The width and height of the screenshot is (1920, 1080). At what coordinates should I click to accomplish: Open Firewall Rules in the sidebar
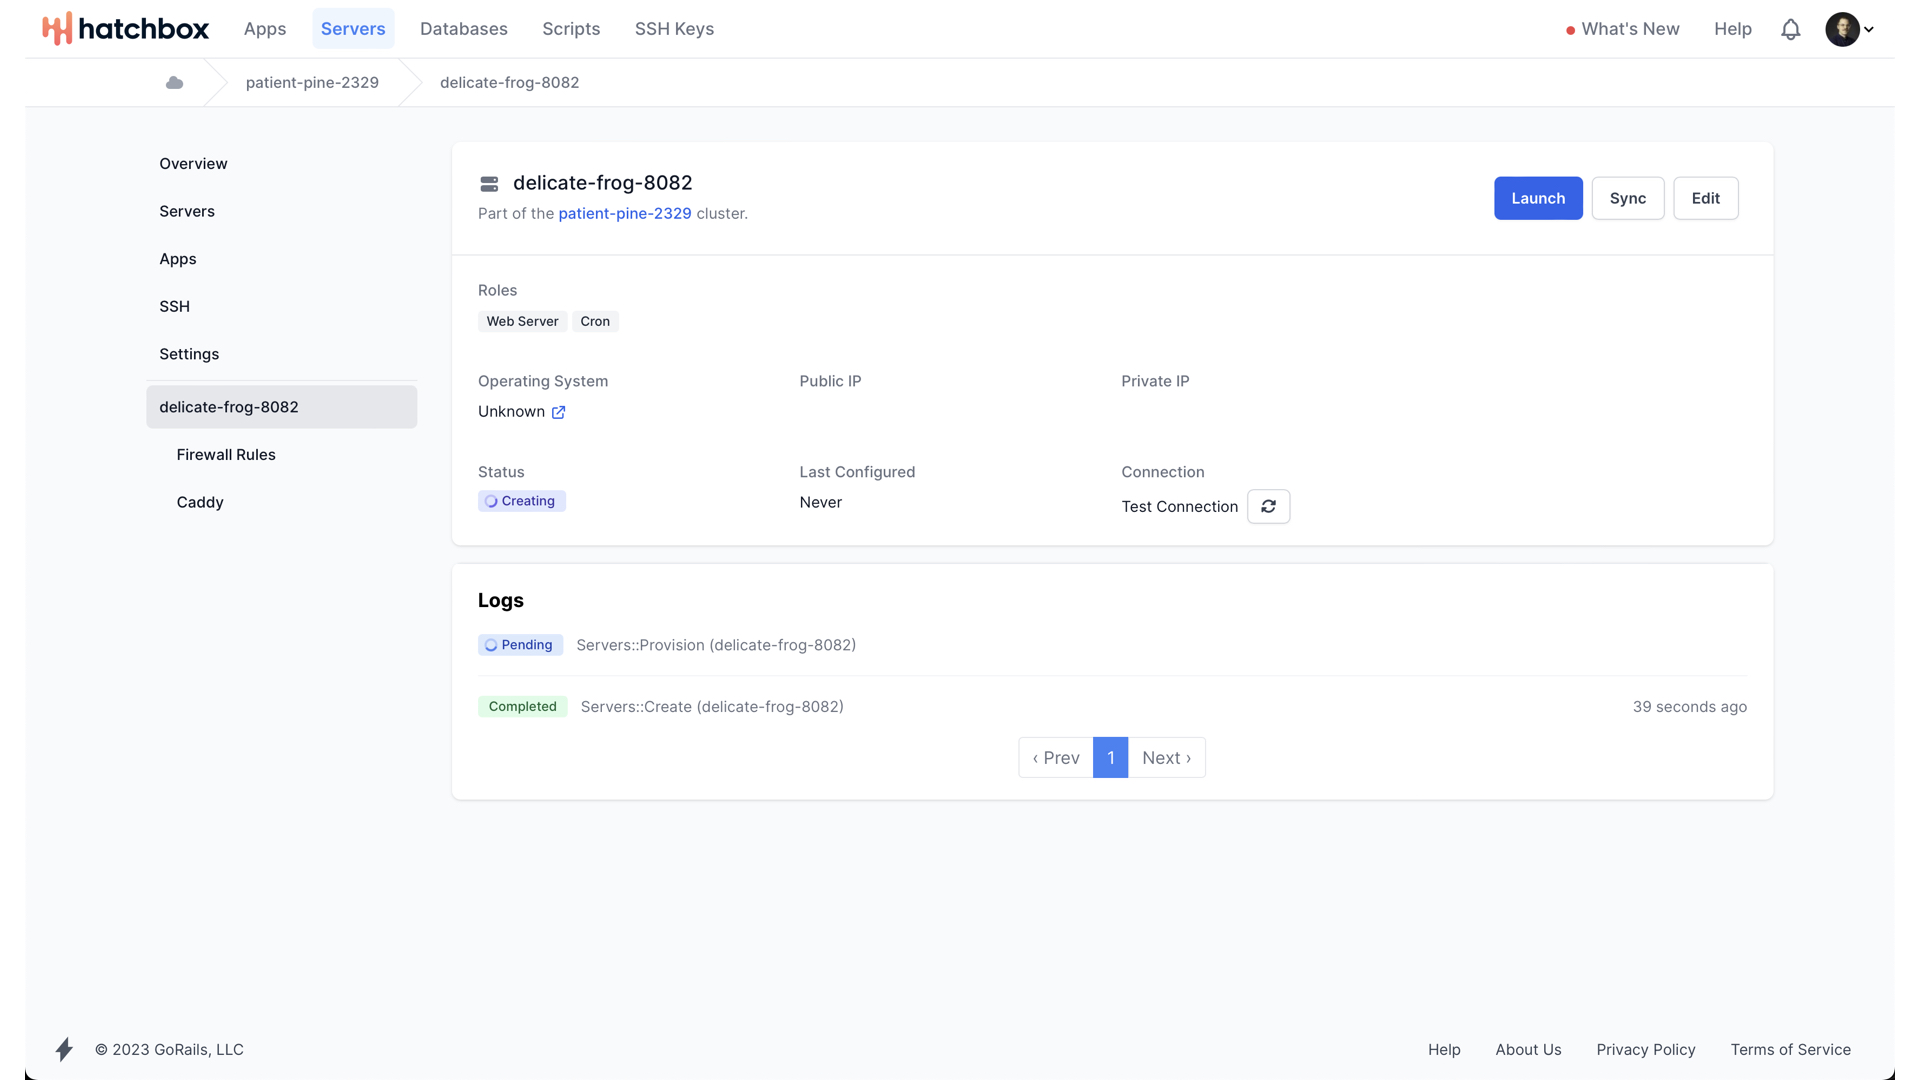click(226, 455)
